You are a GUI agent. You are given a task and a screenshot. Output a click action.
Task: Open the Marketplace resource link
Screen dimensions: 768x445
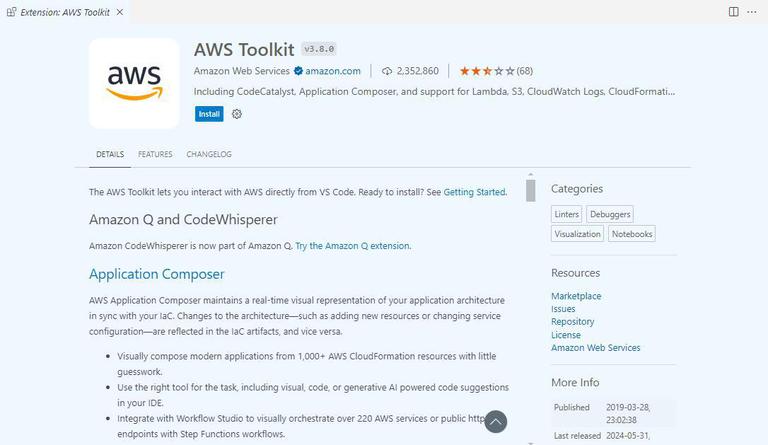click(576, 296)
